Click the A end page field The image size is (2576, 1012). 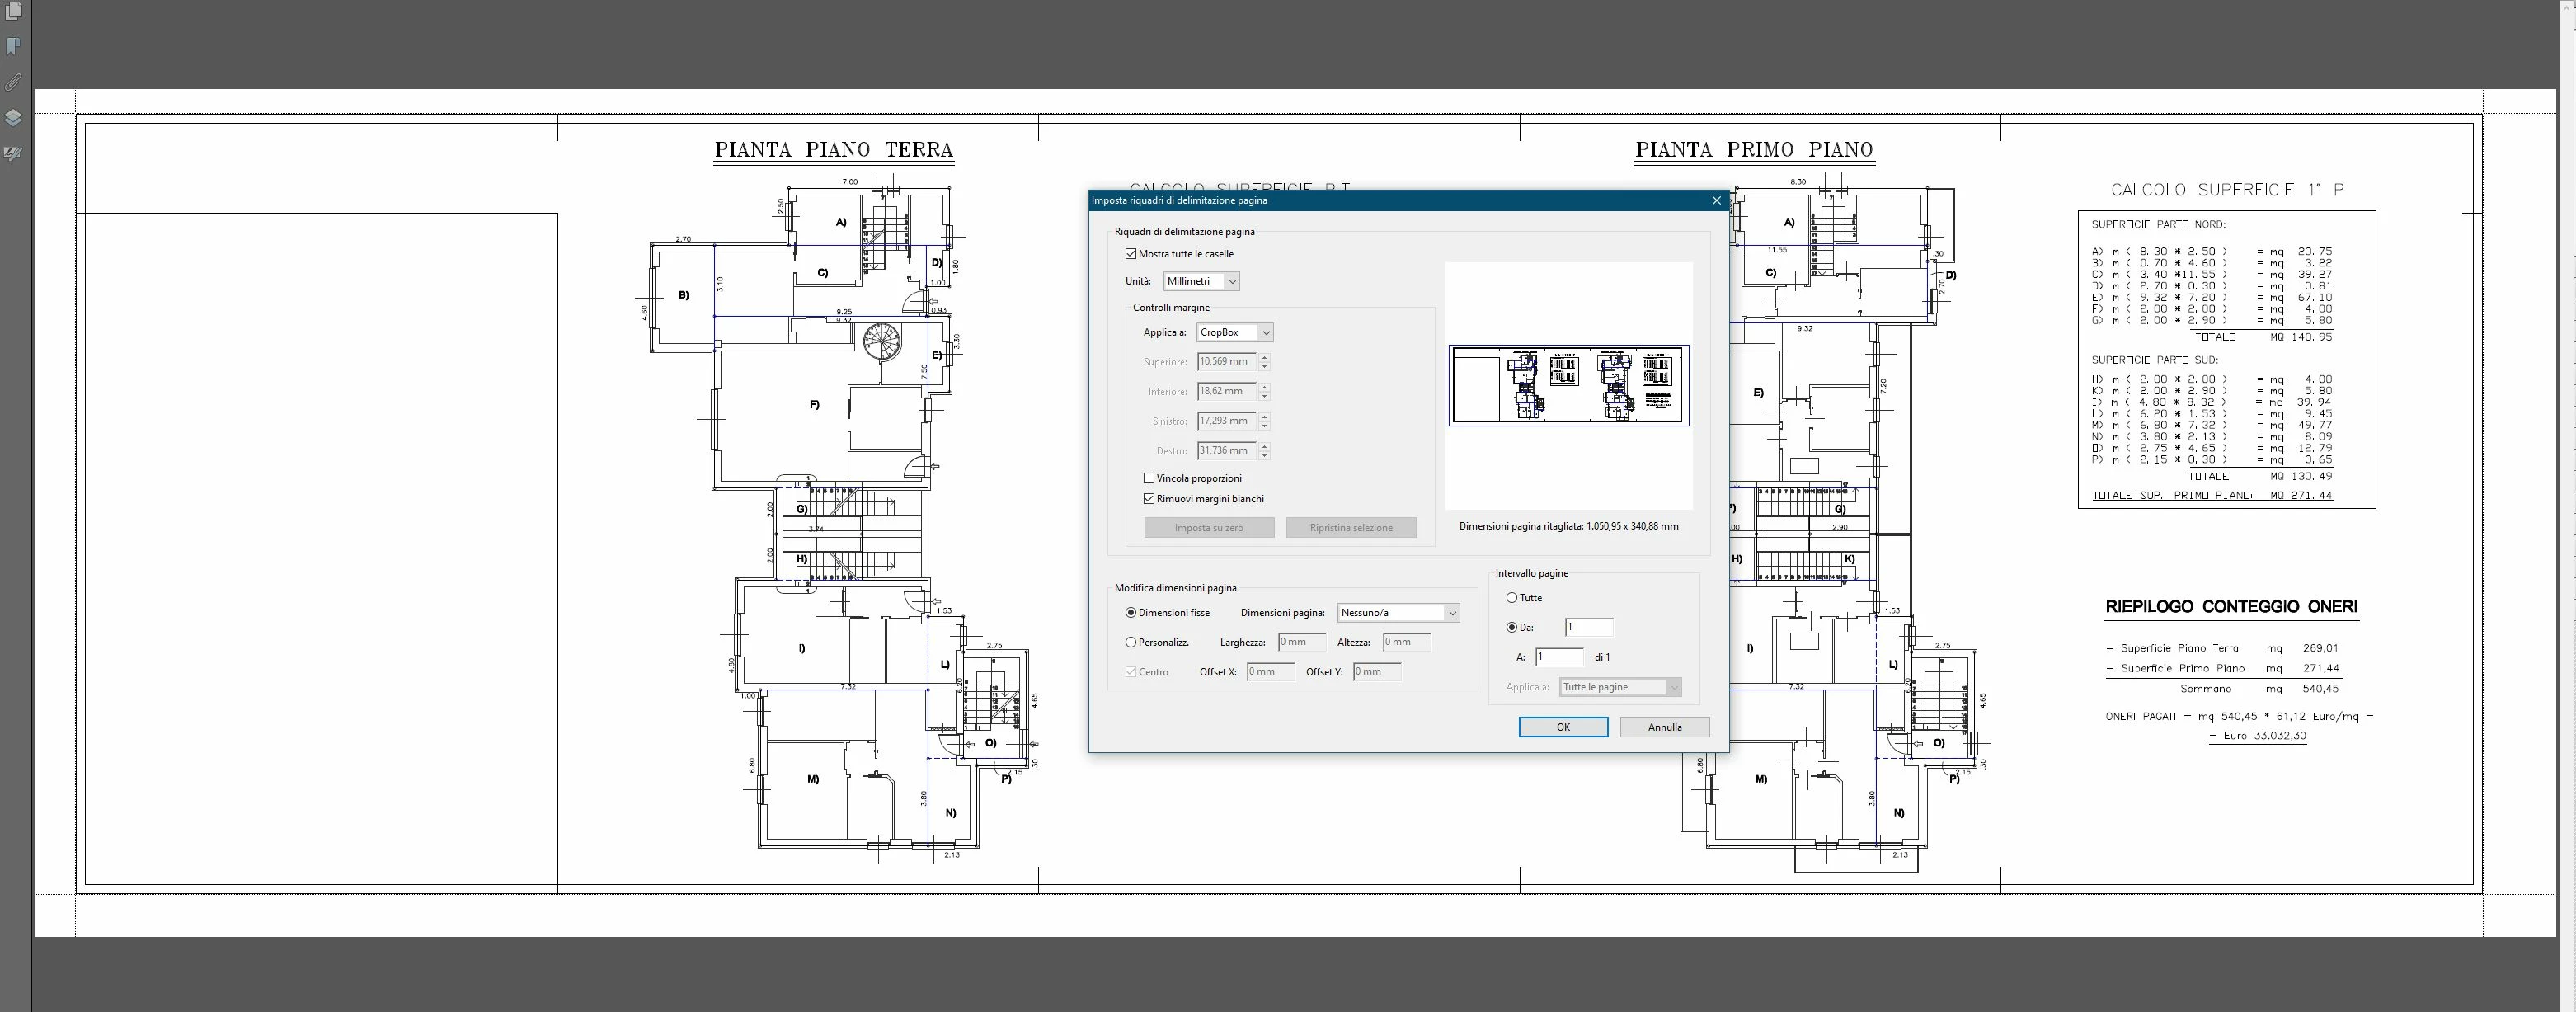1559,657
